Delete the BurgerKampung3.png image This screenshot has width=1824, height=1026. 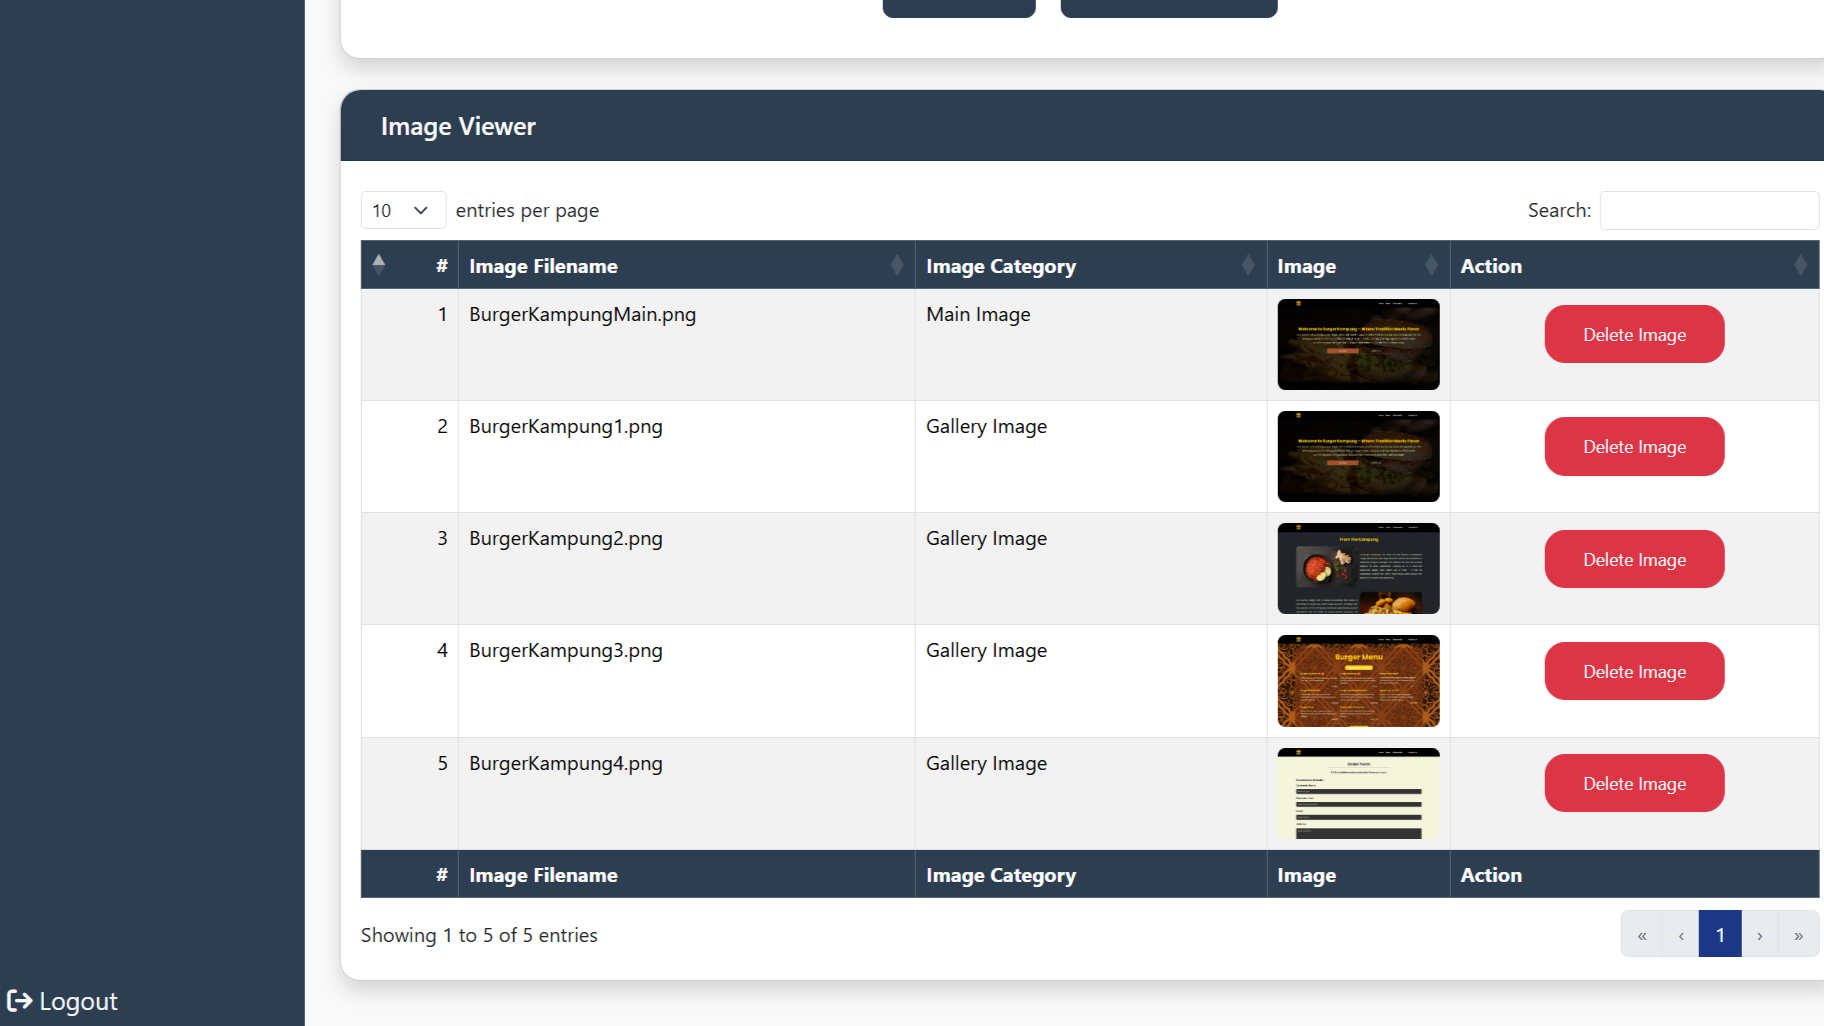point(1634,672)
